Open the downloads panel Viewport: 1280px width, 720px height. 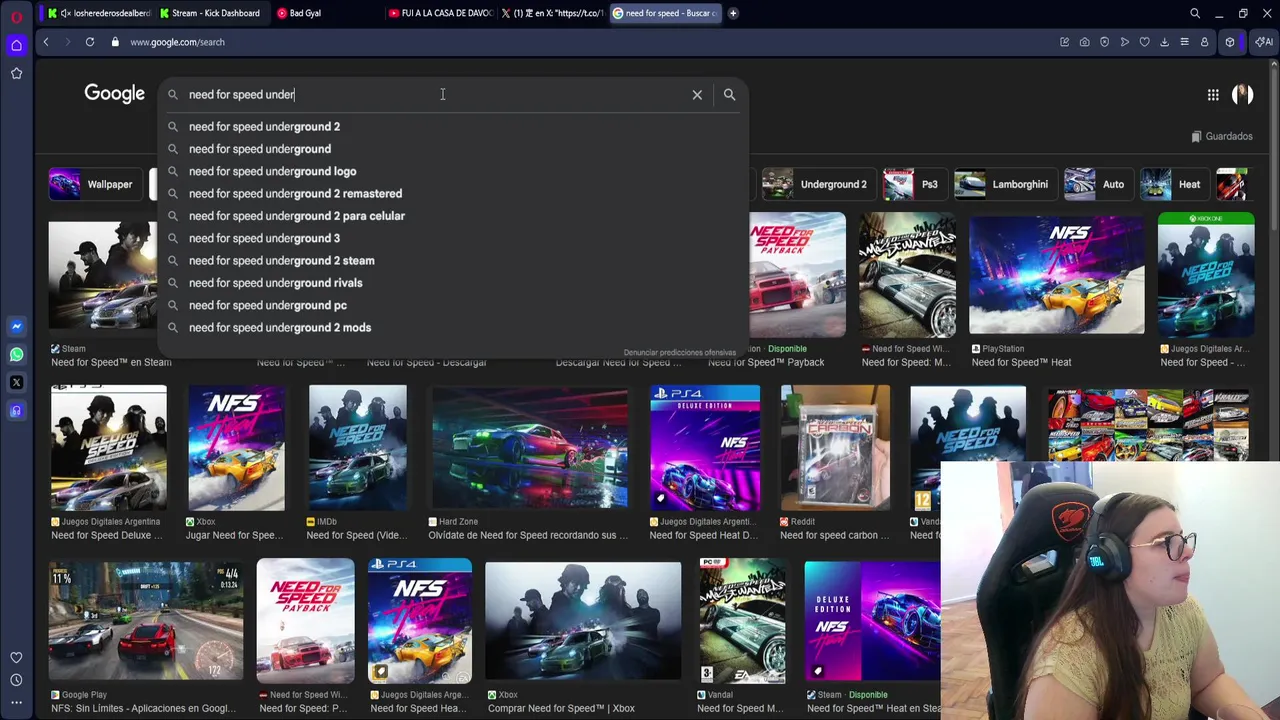(1164, 42)
